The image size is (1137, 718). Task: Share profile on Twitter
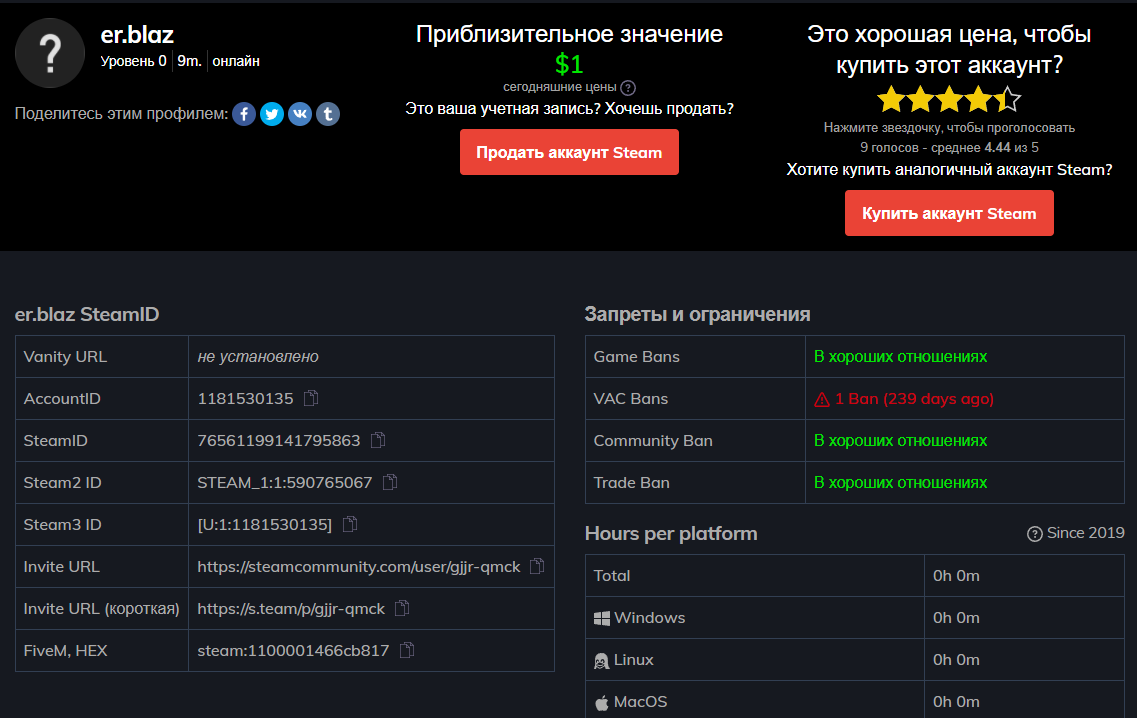coord(272,114)
